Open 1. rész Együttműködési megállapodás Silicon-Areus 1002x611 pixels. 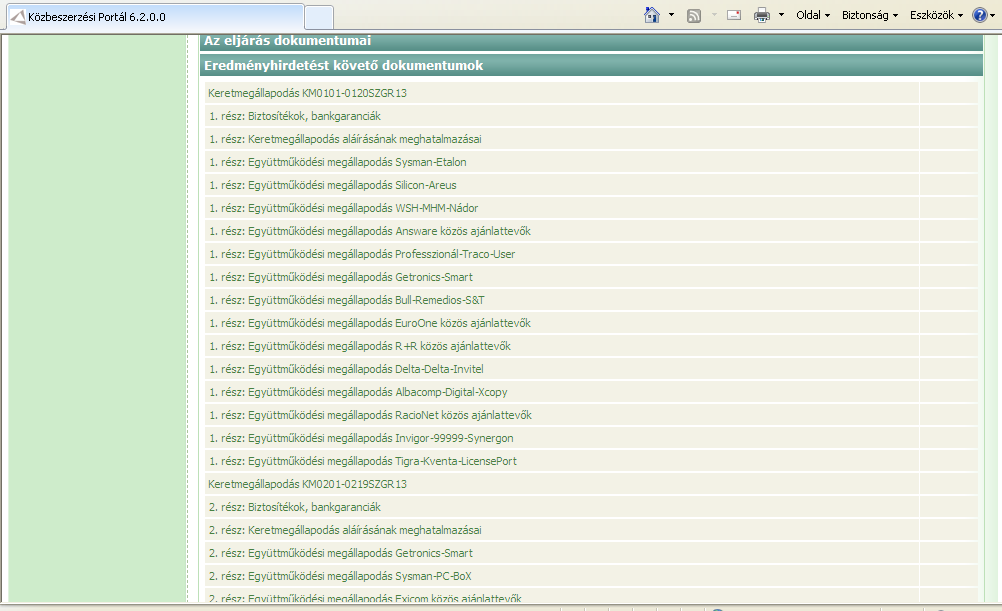pyautogui.click(x=333, y=185)
